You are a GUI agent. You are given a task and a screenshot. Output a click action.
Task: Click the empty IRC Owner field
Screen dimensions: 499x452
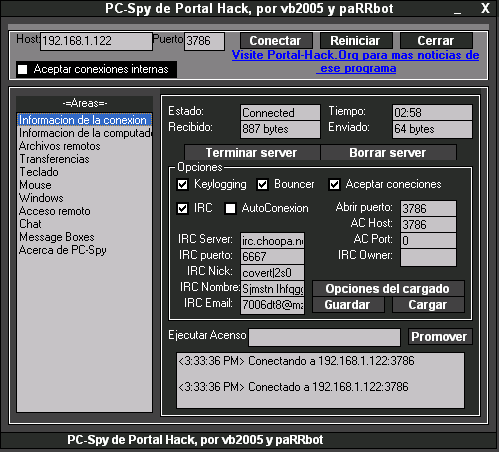coord(428,257)
